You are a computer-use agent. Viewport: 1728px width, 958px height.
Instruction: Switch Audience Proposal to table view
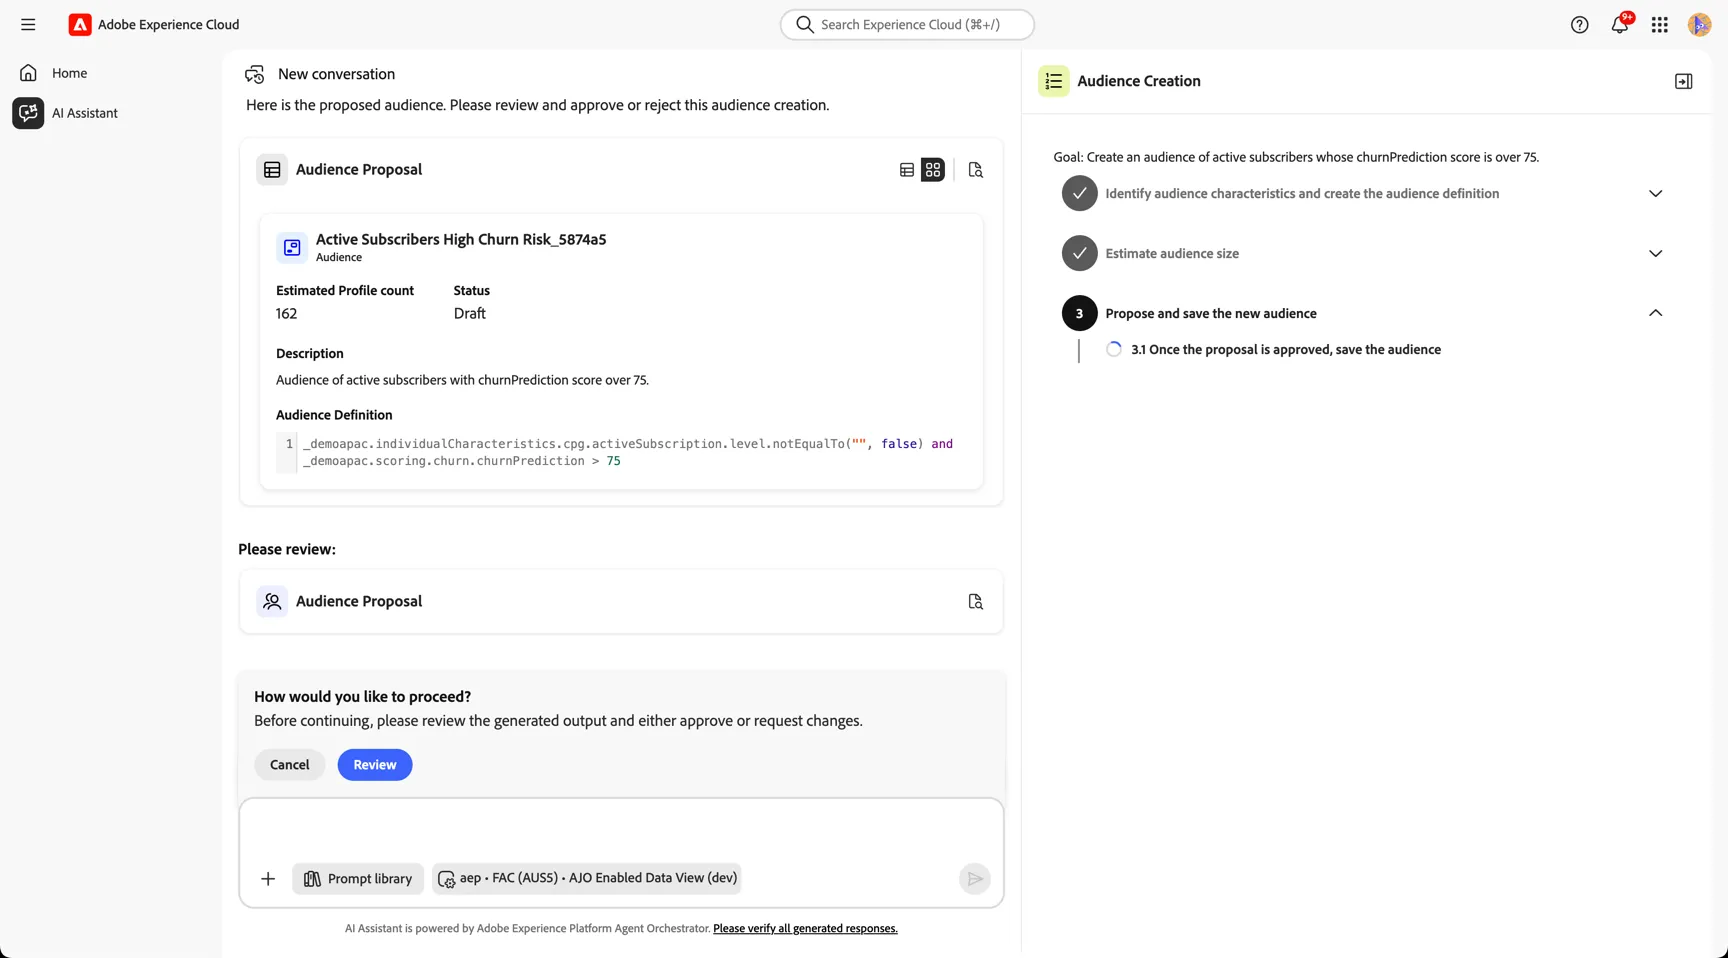coord(907,170)
